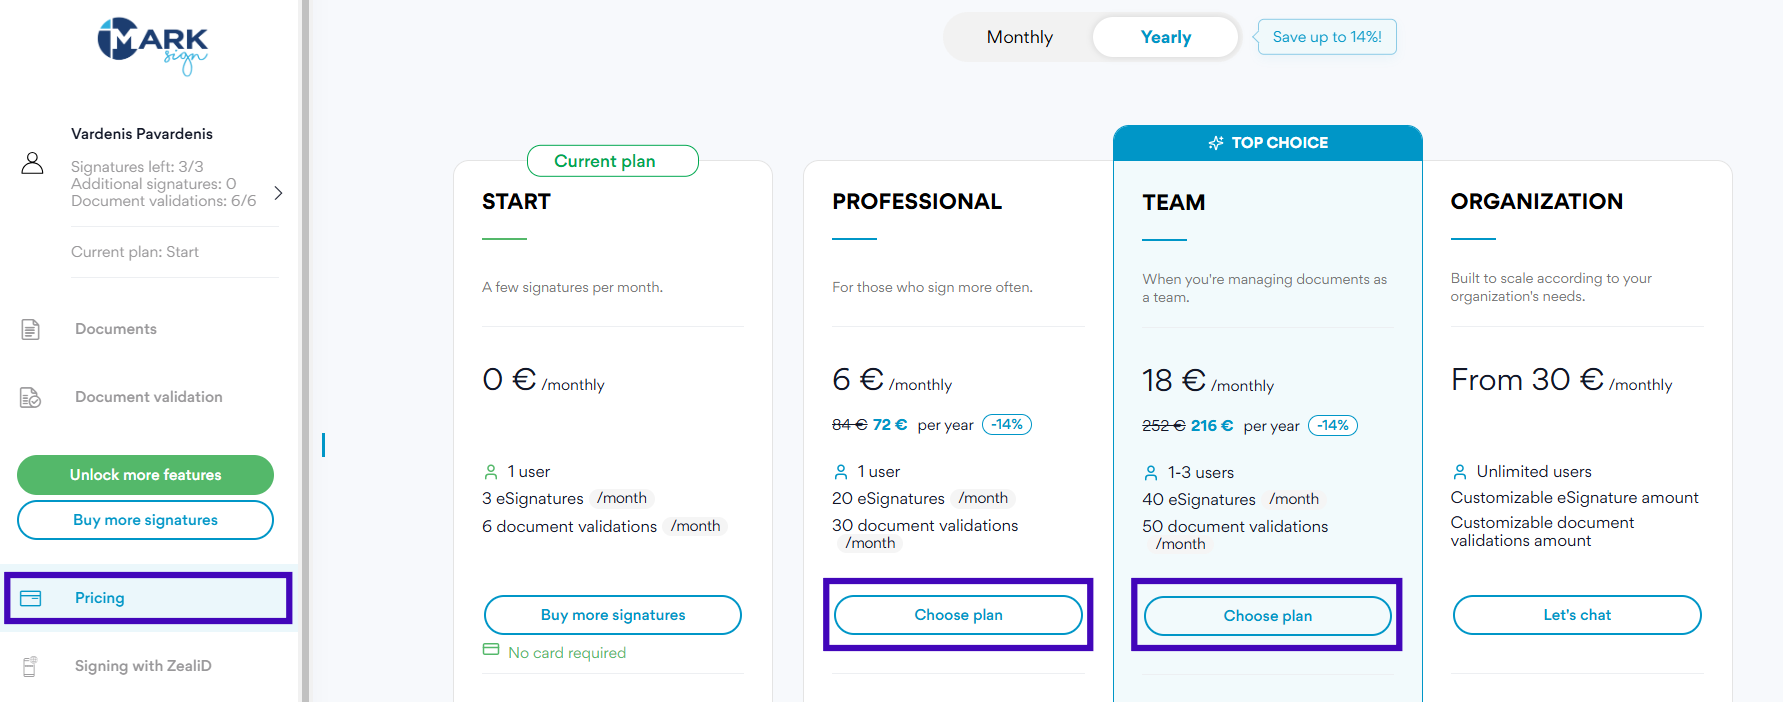Click the sparkle icon beside TOP CHOICE

[x=1216, y=143]
